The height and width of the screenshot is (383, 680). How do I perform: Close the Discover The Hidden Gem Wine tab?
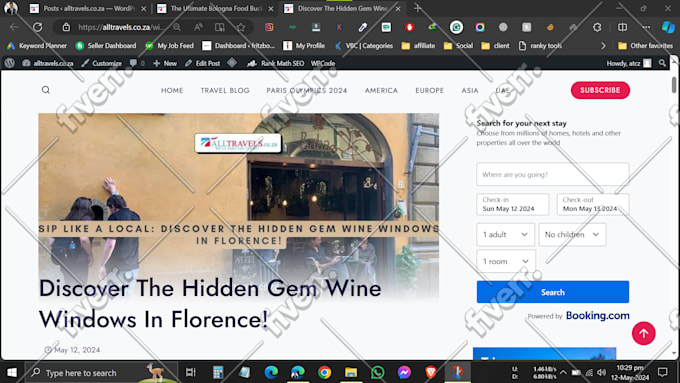pos(398,8)
